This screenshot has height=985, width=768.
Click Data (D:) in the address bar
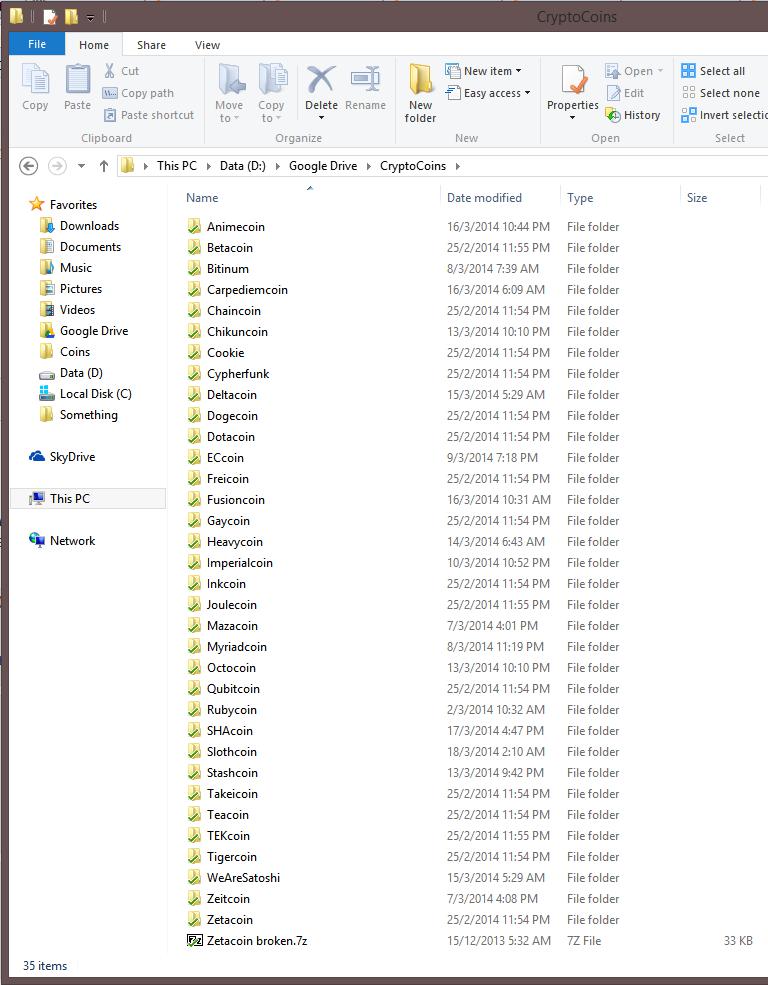[242, 166]
